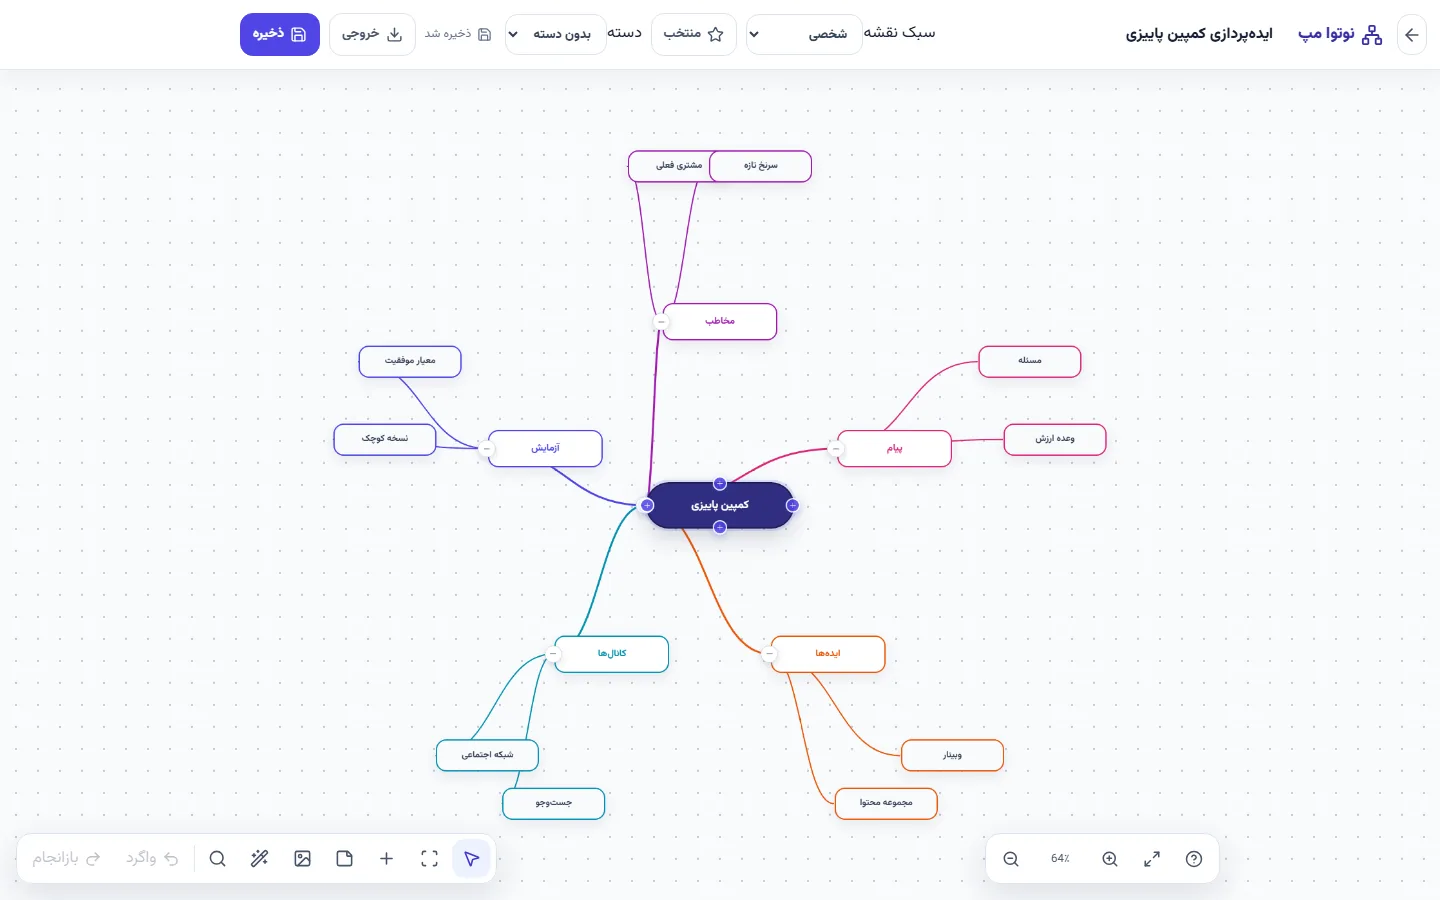Click the Notoa Map logo icon

point(1372,34)
